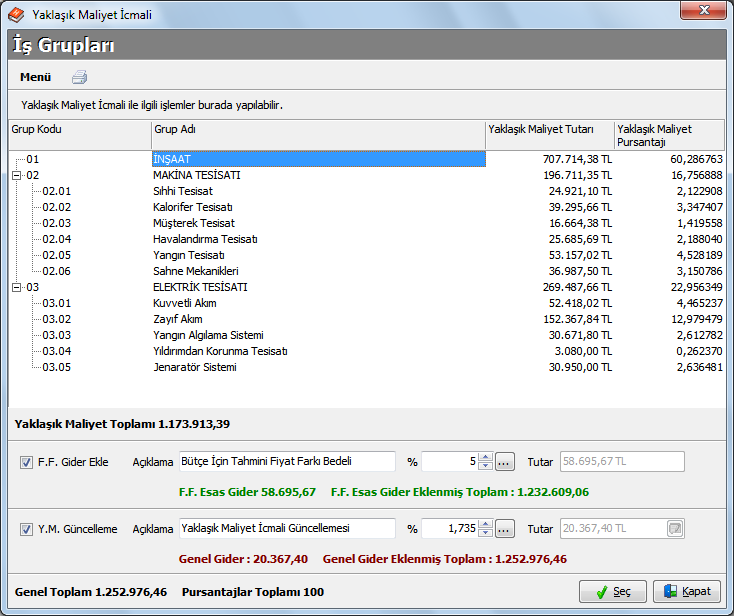
Task: Collapse the 03 ELEKTRİK TESİSATI group
Action: pyautogui.click(x=17, y=287)
